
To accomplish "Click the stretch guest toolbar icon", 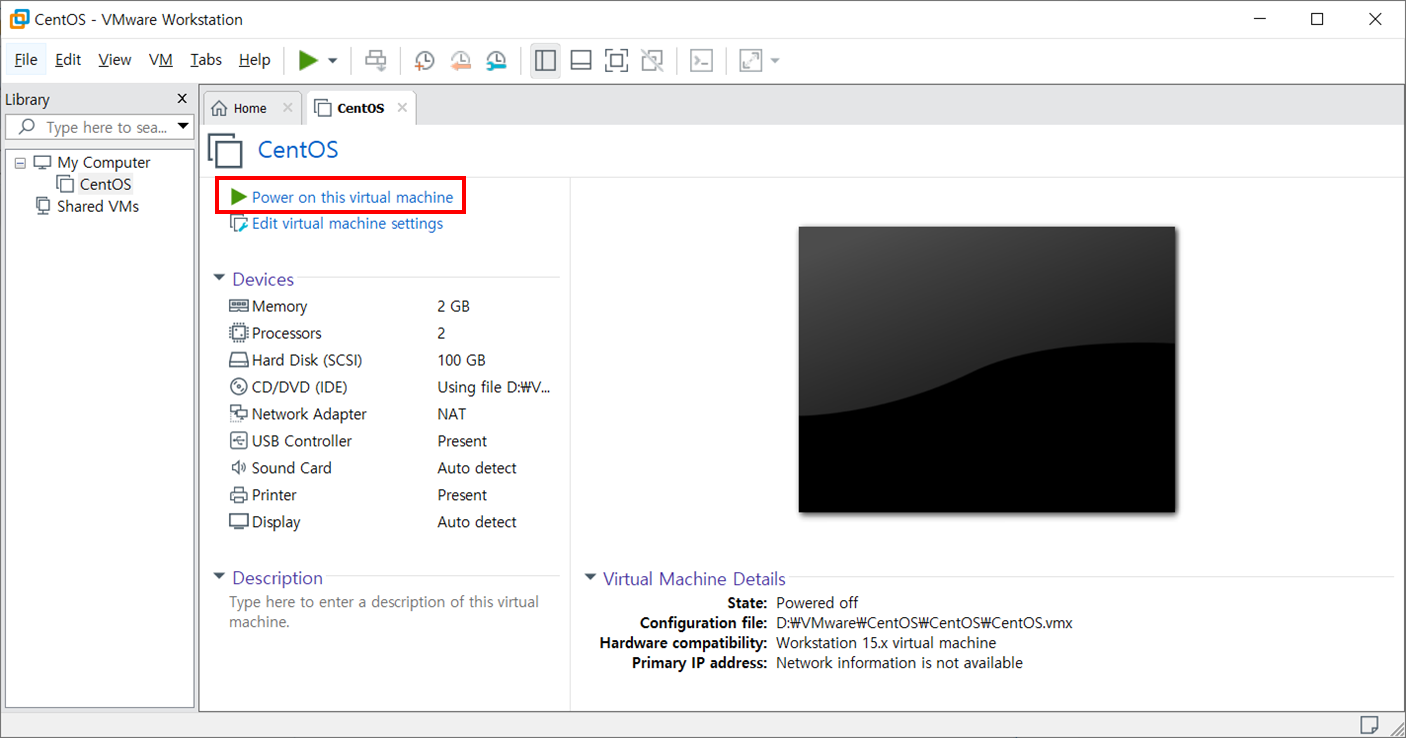I will [x=751, y=61].
